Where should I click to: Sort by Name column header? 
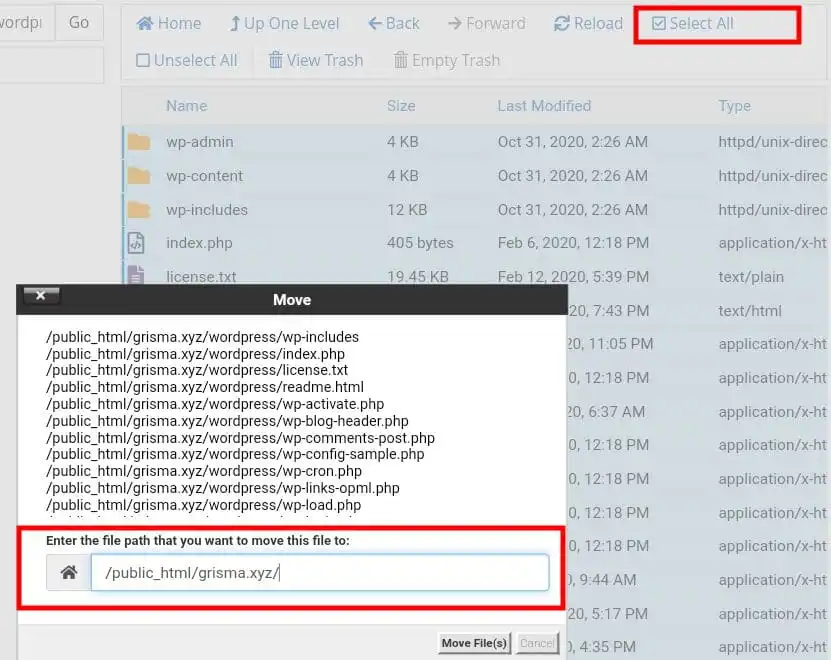(187, 106)
